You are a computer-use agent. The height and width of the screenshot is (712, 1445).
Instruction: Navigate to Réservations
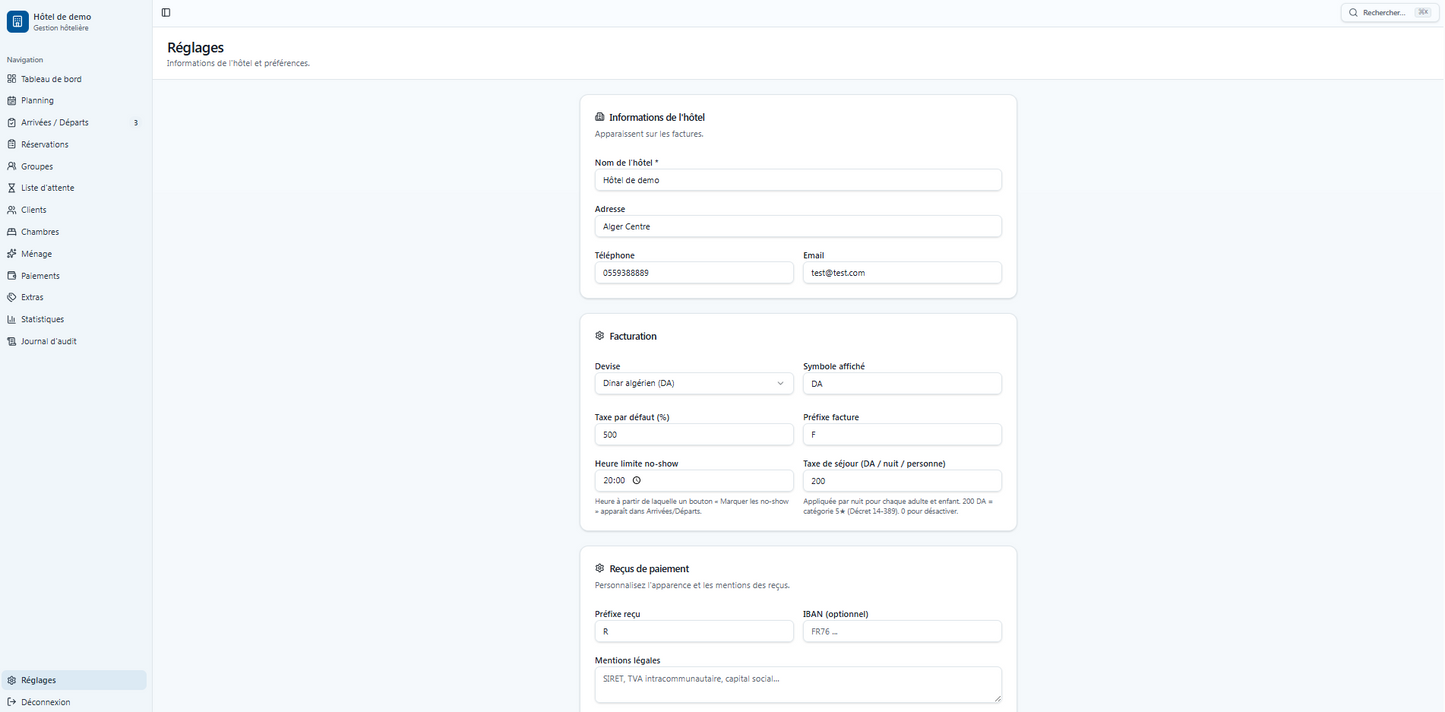point(75,145)
